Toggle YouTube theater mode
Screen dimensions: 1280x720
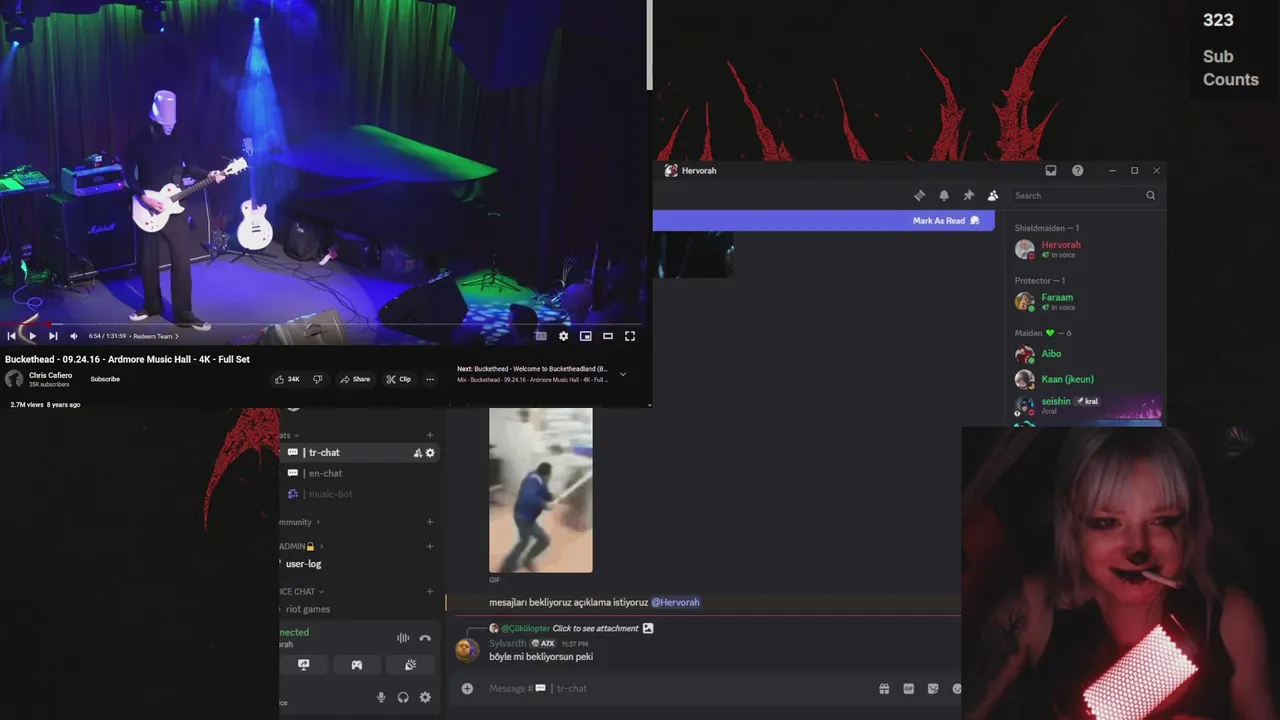608,336
